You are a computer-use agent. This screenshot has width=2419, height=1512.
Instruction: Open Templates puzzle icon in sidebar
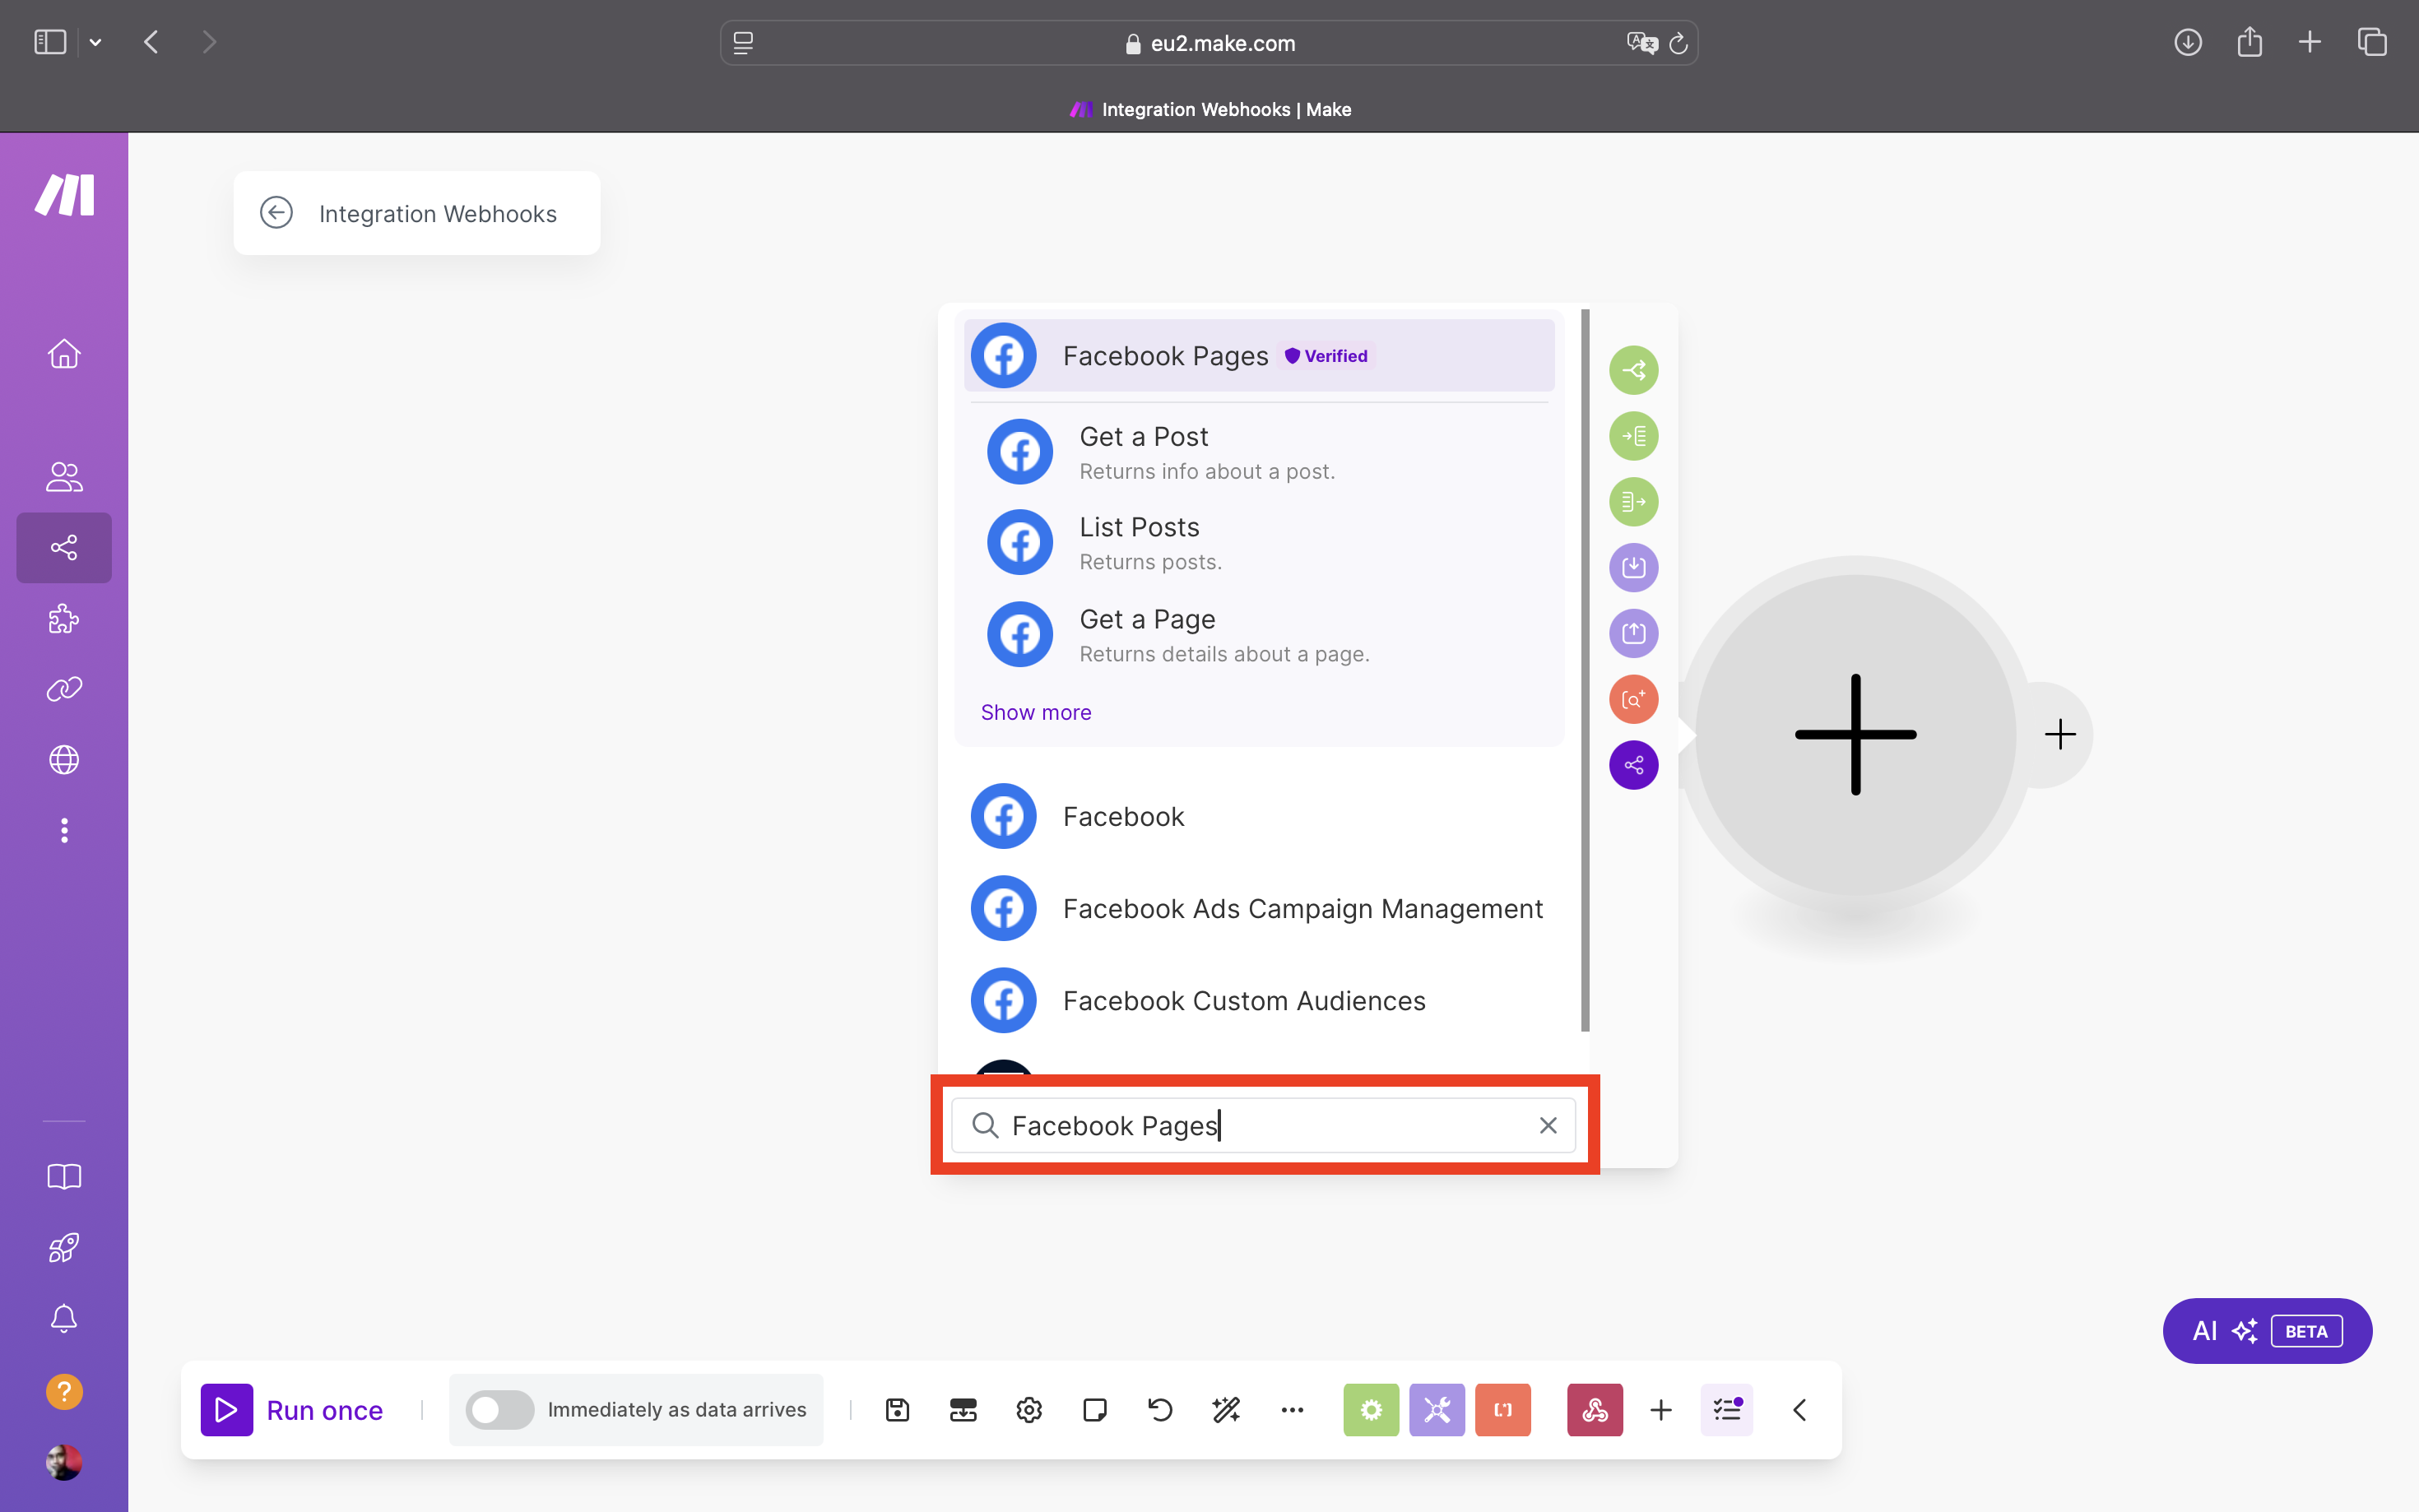click(x=64, y=619)
